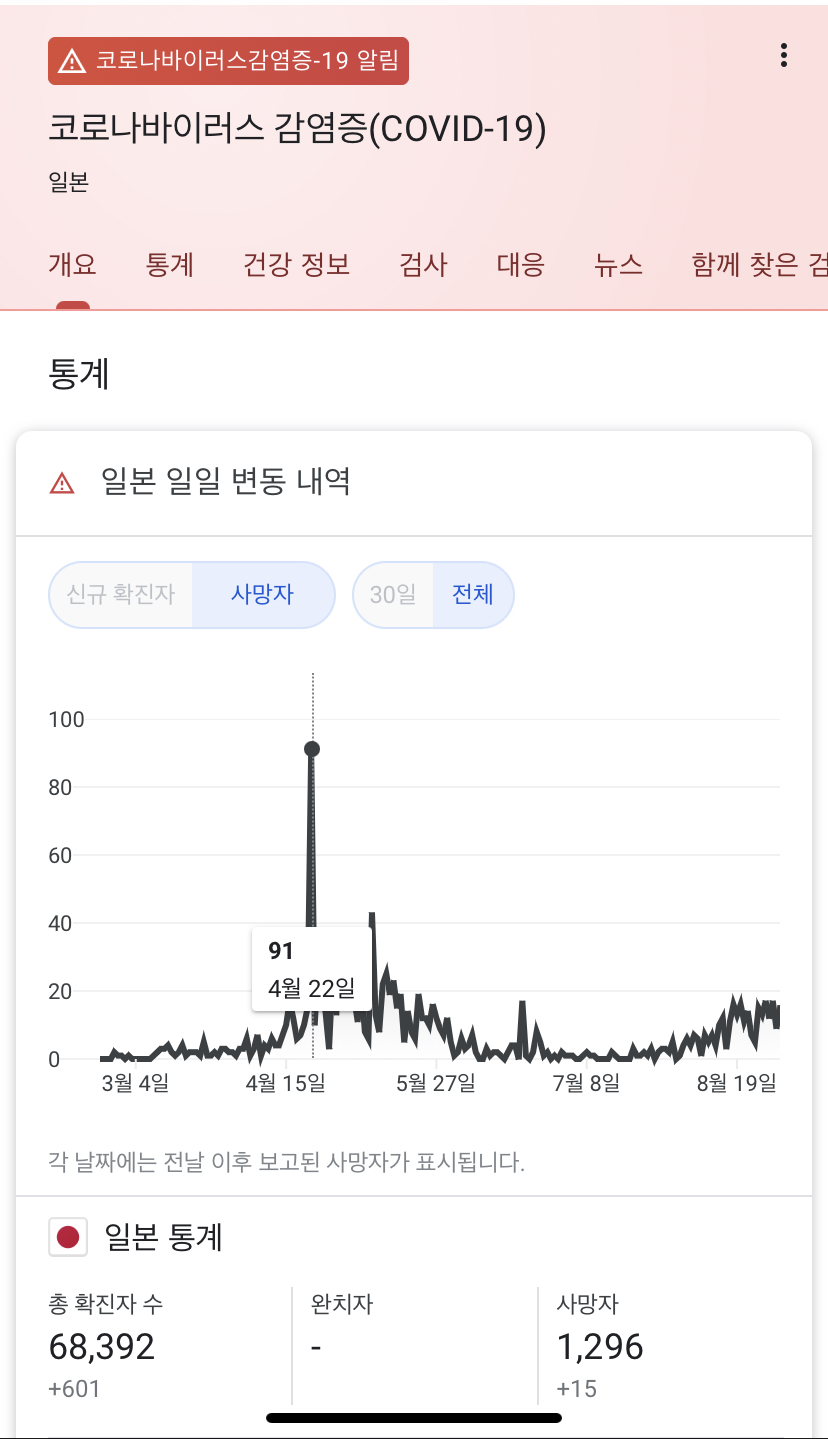Tap the 91 data point on chart

click(312, 749)
